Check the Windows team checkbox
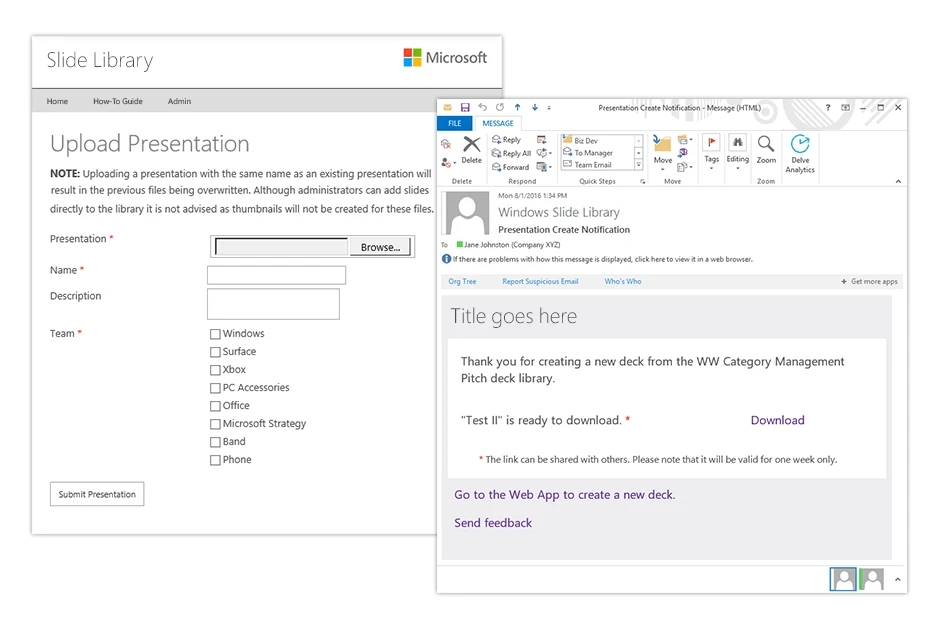Screen dimensions: 939x626 215,334
